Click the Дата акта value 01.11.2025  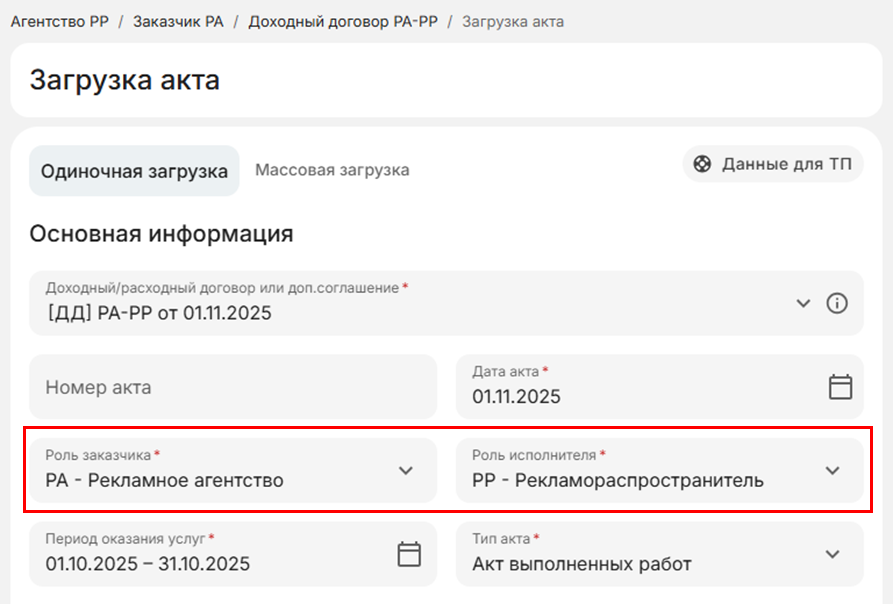coord(517,397)
